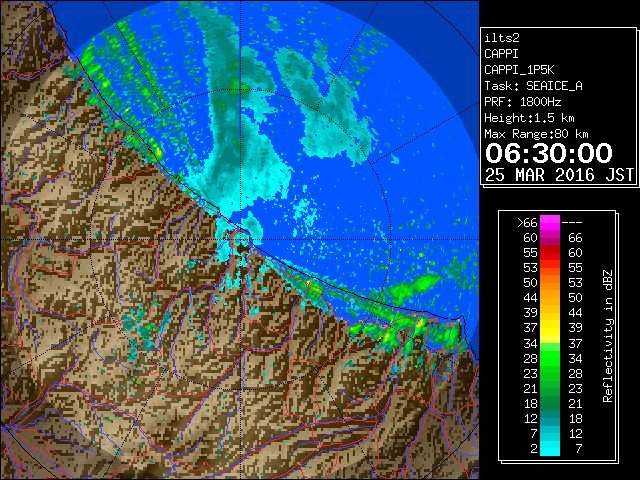
Task: Click the 'ilts2' site label
Action: (502, 38)
